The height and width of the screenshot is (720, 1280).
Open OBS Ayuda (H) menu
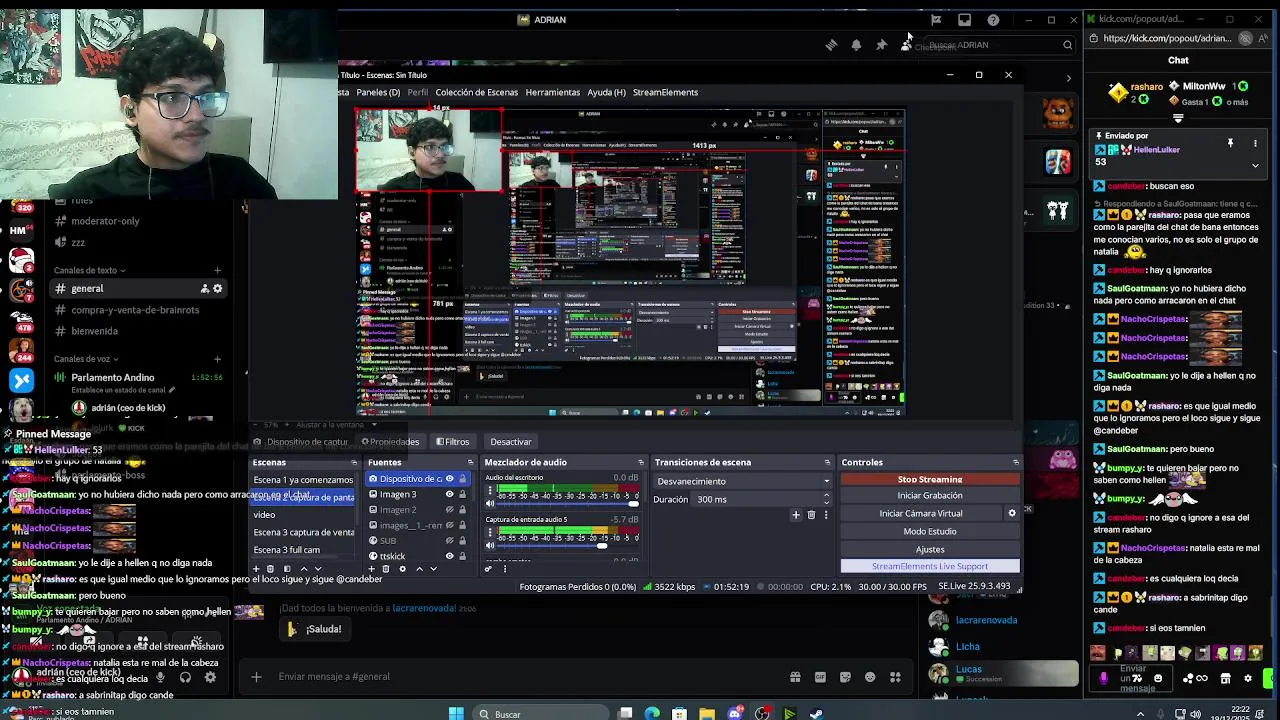(x=606, y=92)
